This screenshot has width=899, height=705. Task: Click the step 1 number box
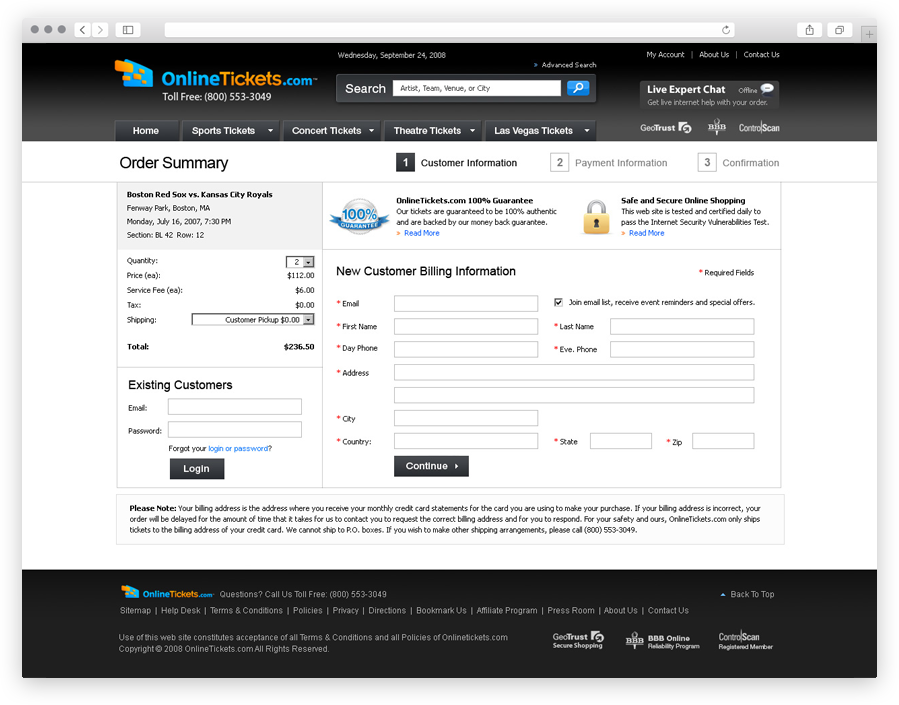tap(405, 162)
